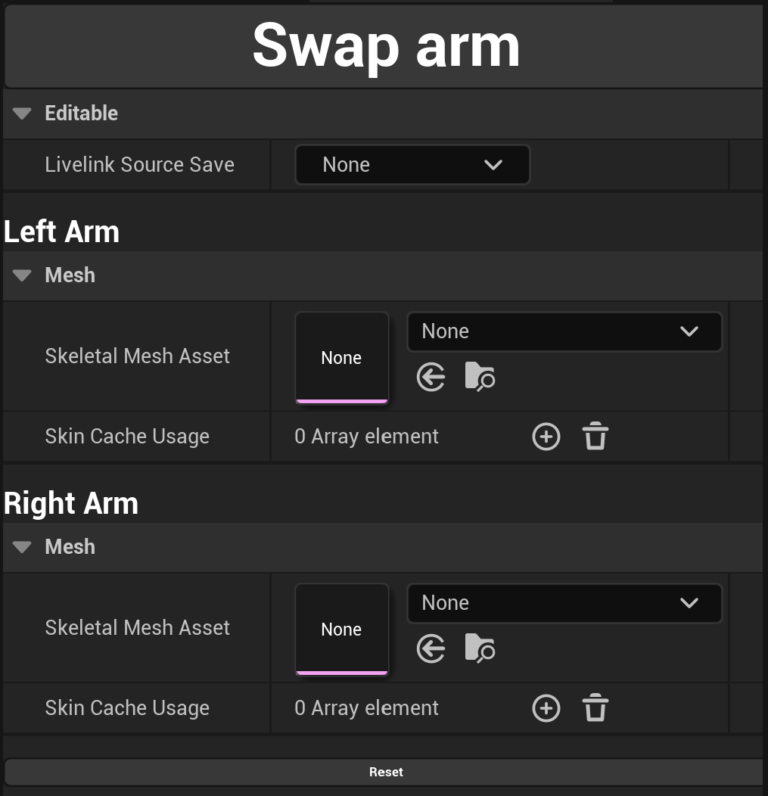Select Left Arm Skin Cache Usage row label
The height and width of the screenshot is (796, 768).
point(127,436)
